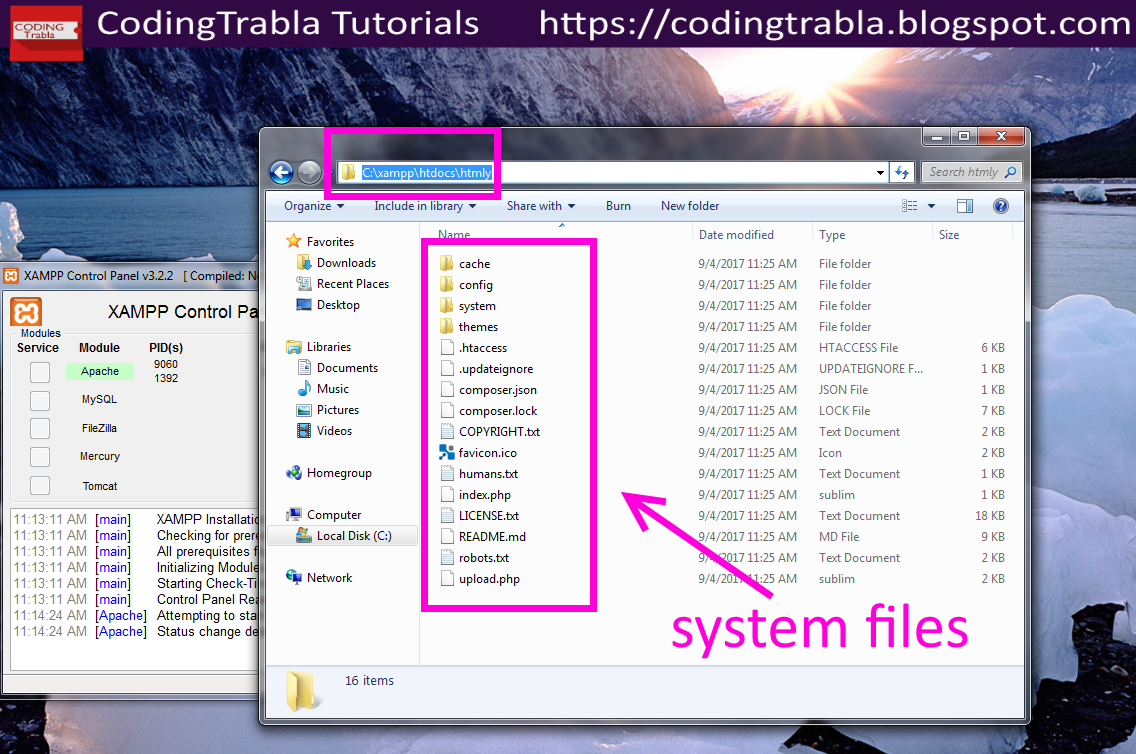The height and width of the screenshot is (754, 1136).
Task: Click the search magnifier icon
Action: pyautogui.click(x=1011, y=172)
